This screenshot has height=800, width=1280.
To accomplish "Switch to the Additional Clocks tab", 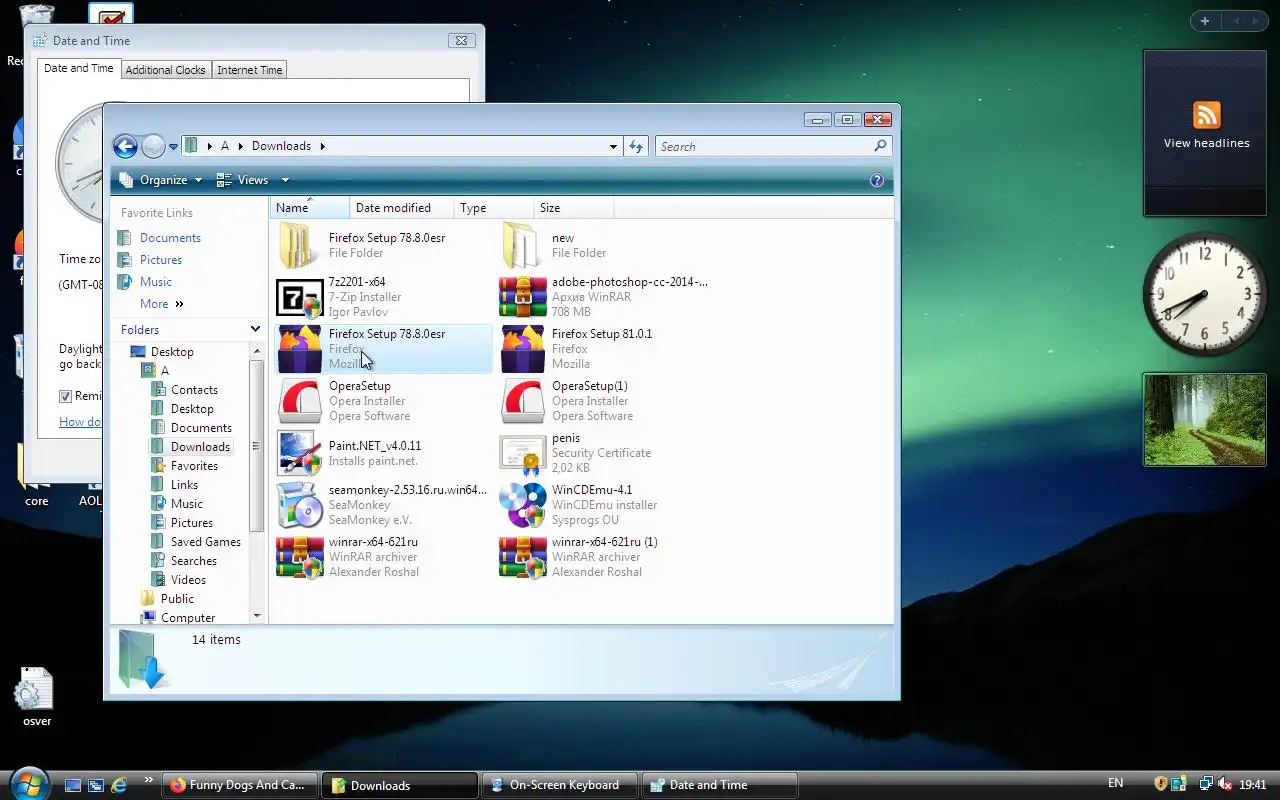I will 165,70.
